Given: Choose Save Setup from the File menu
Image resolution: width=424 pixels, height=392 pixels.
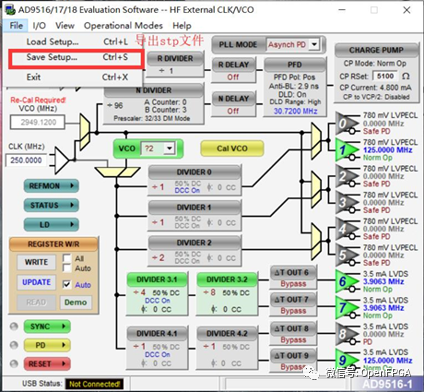Looking at the screenshot, I should tap(77, 57).
